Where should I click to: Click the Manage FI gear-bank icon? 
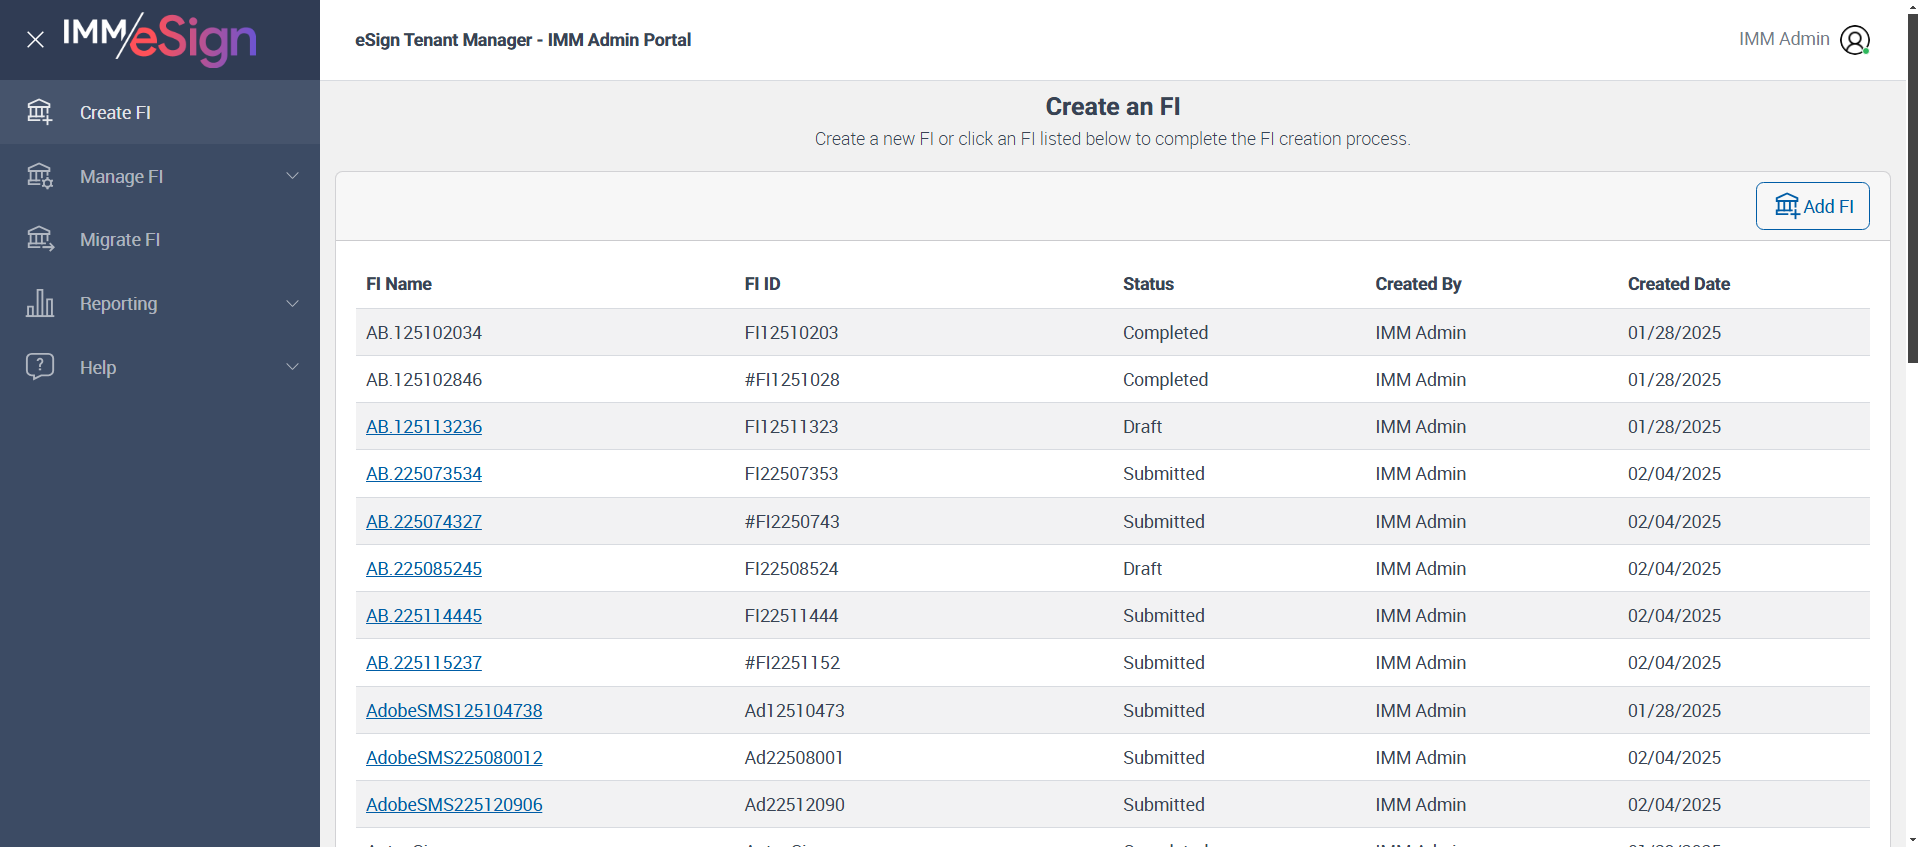coord(40,176)
